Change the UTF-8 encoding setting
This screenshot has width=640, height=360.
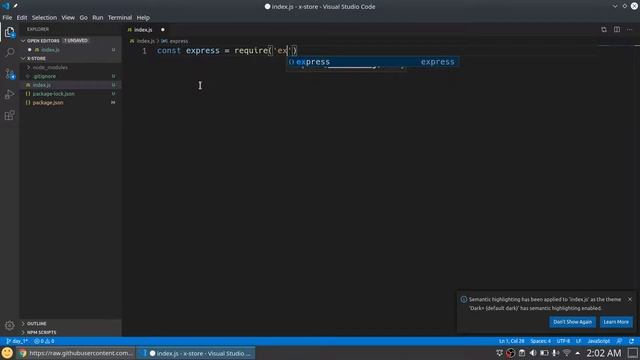coord(563,341)
